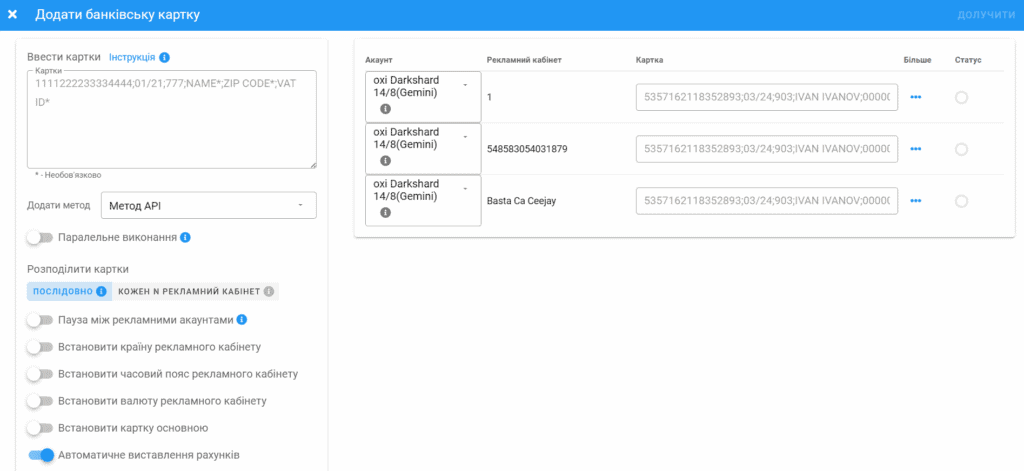Image resolution: width=1024 pixels, height=471 pixels.
Task: Open account dropdown in Basta Ca Ceejay row
Action: click(x=423, y=201)
